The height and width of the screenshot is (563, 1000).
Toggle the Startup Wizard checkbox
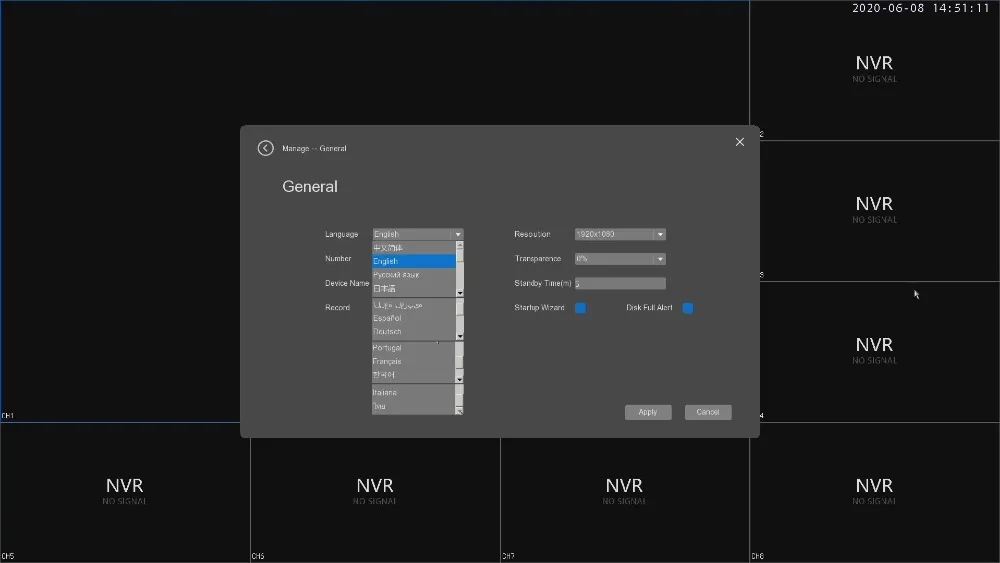tap(580, 308)
